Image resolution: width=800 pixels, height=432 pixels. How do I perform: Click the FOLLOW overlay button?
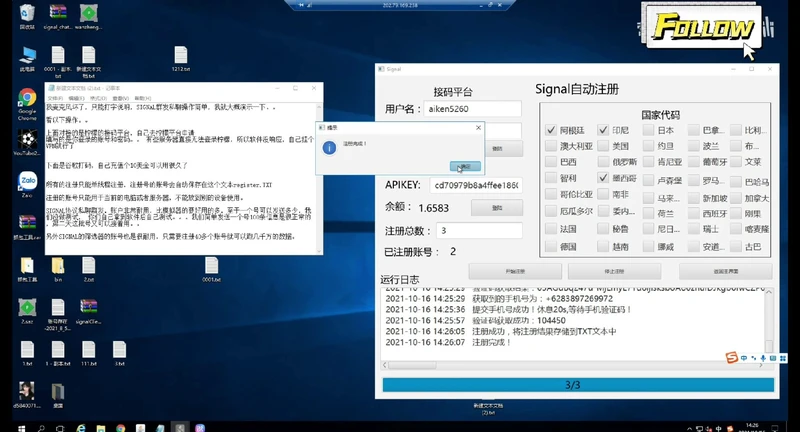click(704, 27)
